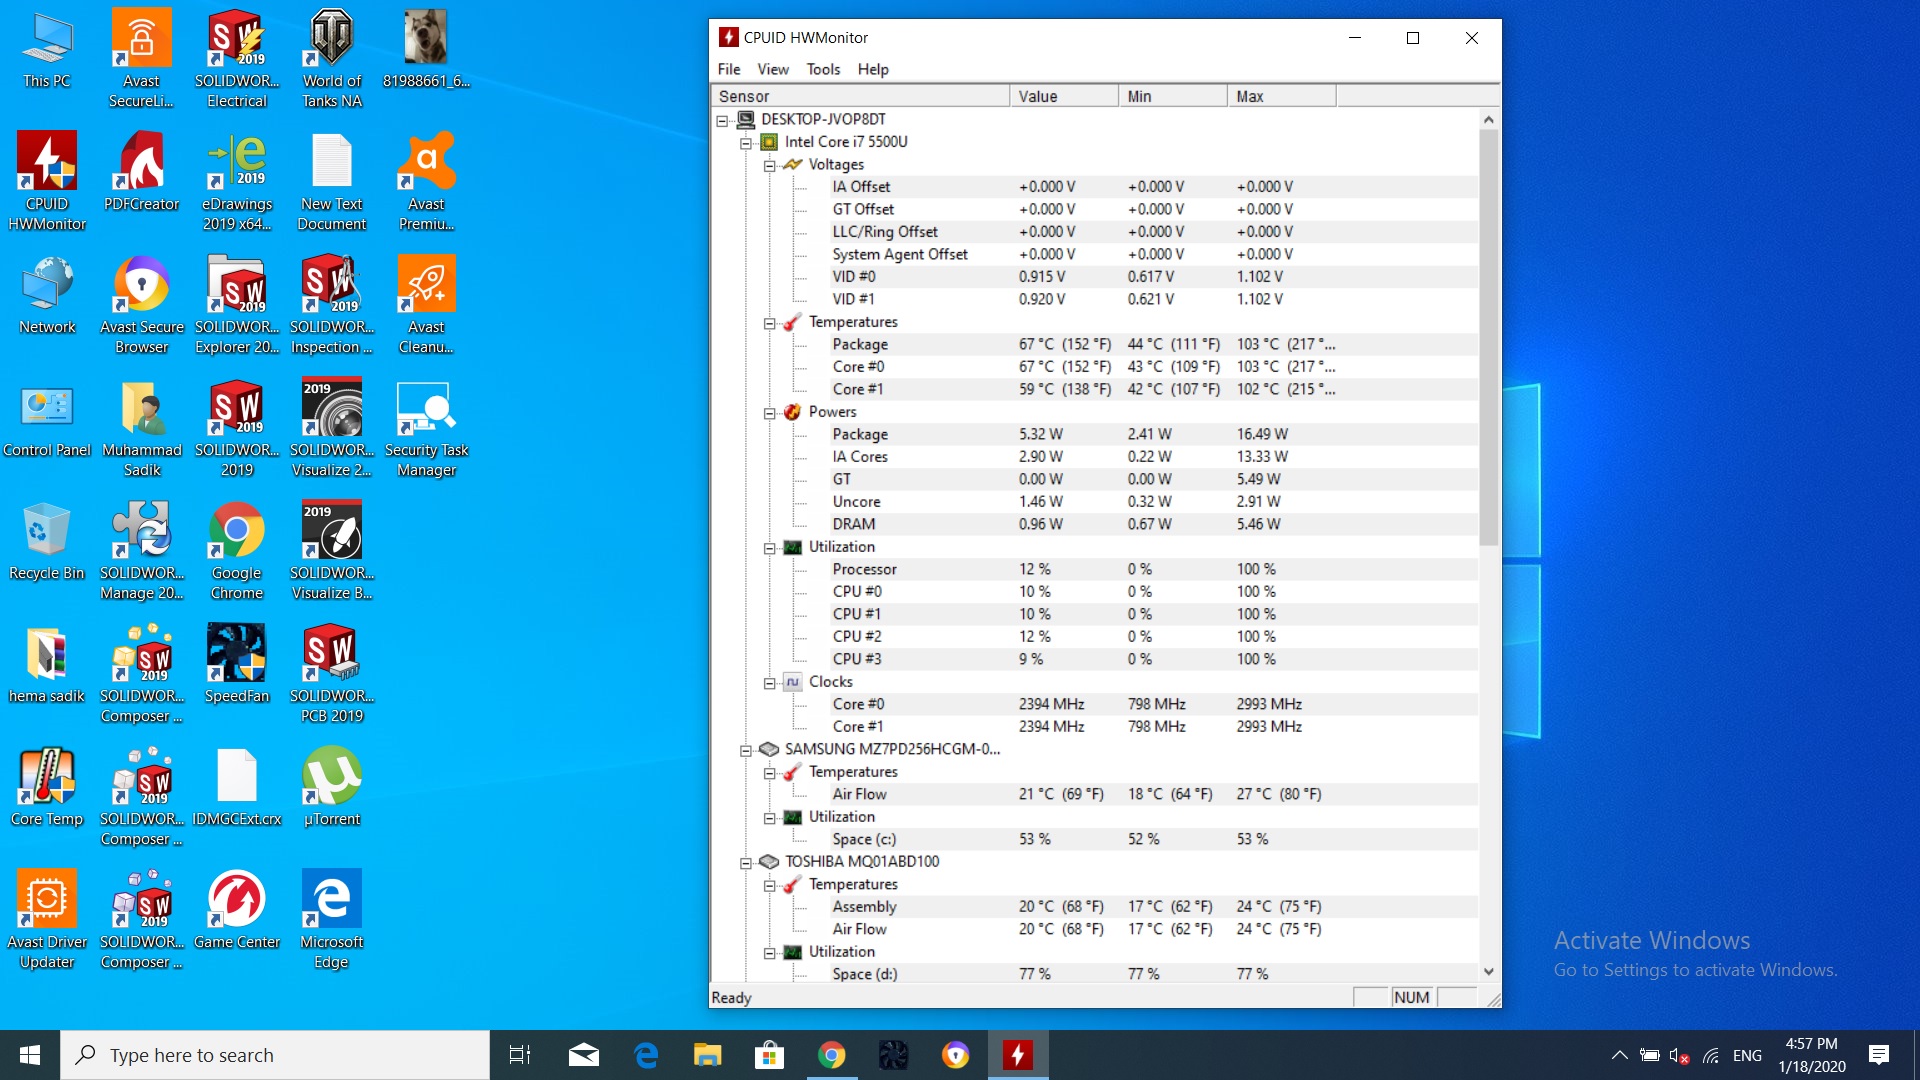Click the Value column header
Screen dimensions: 1920x1080
click(1064, 96)
